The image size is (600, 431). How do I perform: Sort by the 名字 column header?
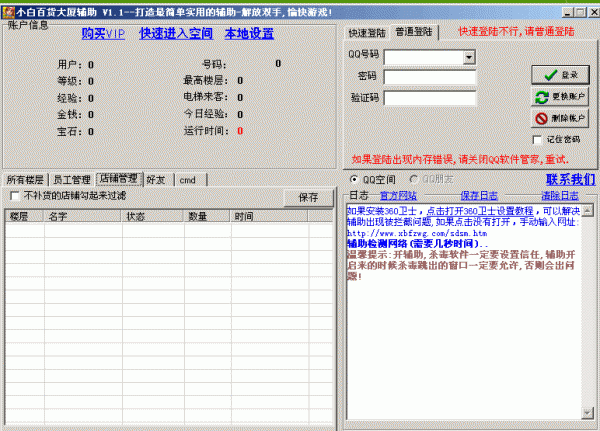[x=83, y=217]
